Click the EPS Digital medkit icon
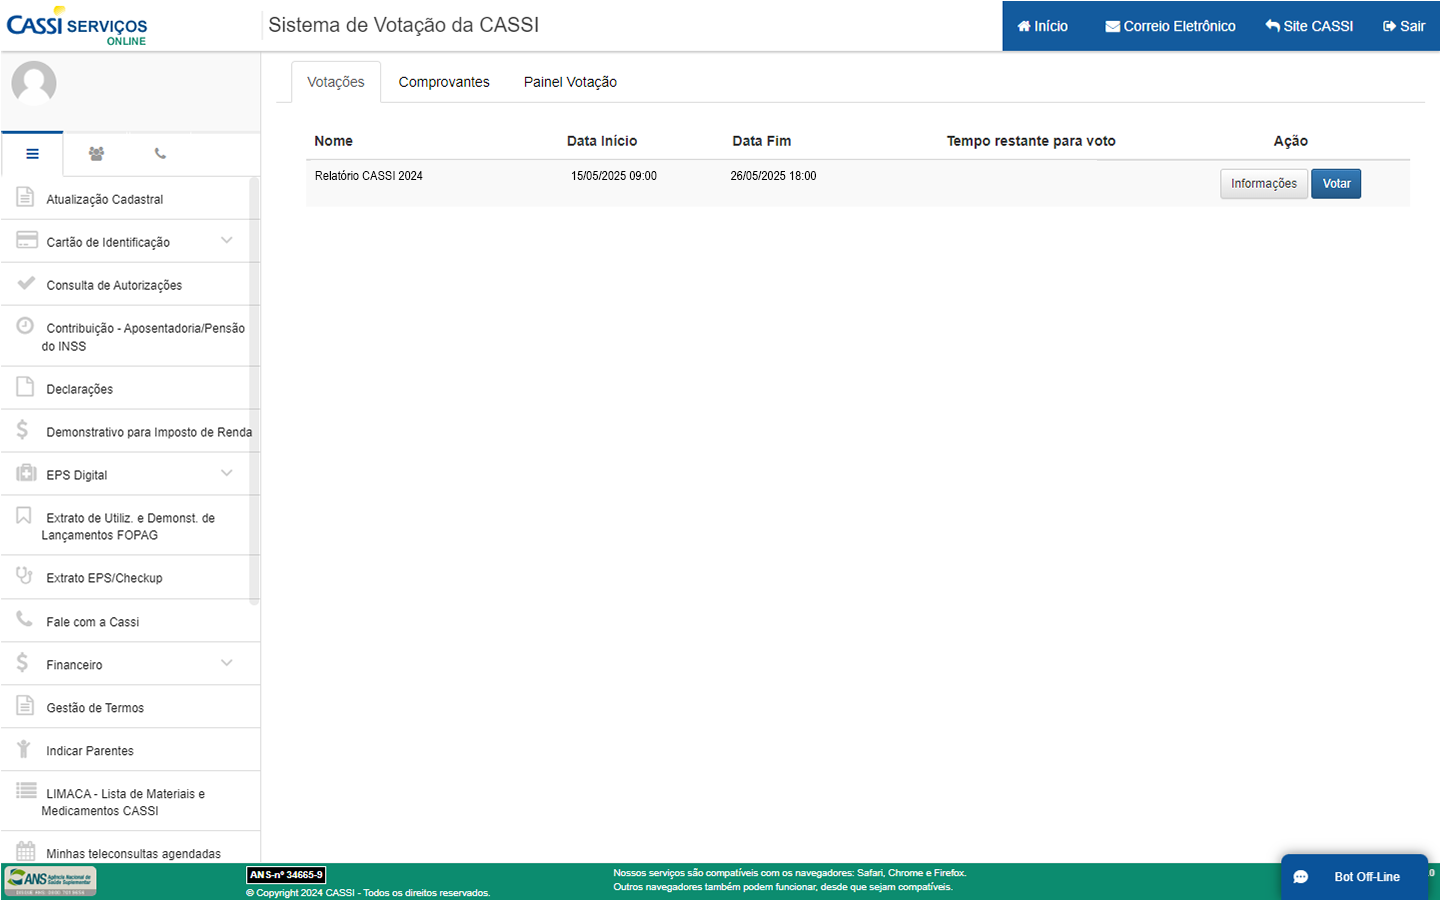Viewport: 1440px width, 900px height. point(26,472)
